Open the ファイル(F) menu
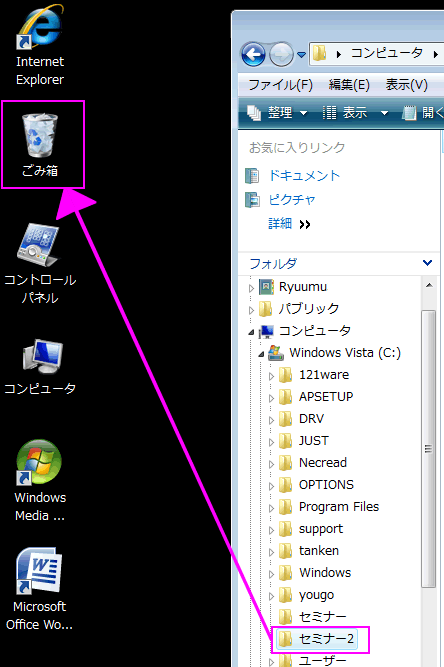The image size is (444, 667). tap(280, 85)
